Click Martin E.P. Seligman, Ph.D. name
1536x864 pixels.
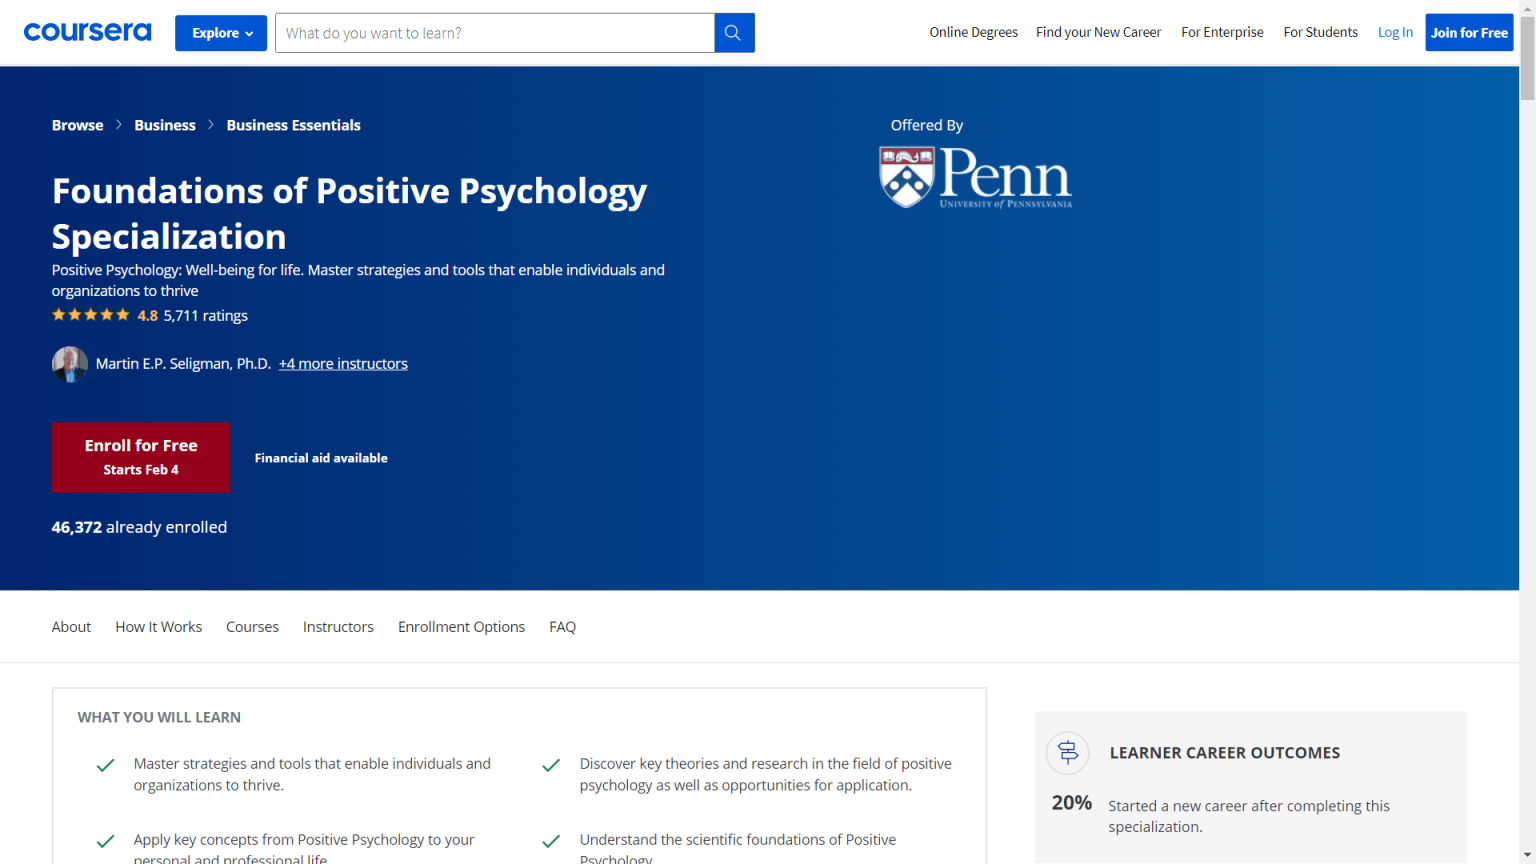coord(183,364)
